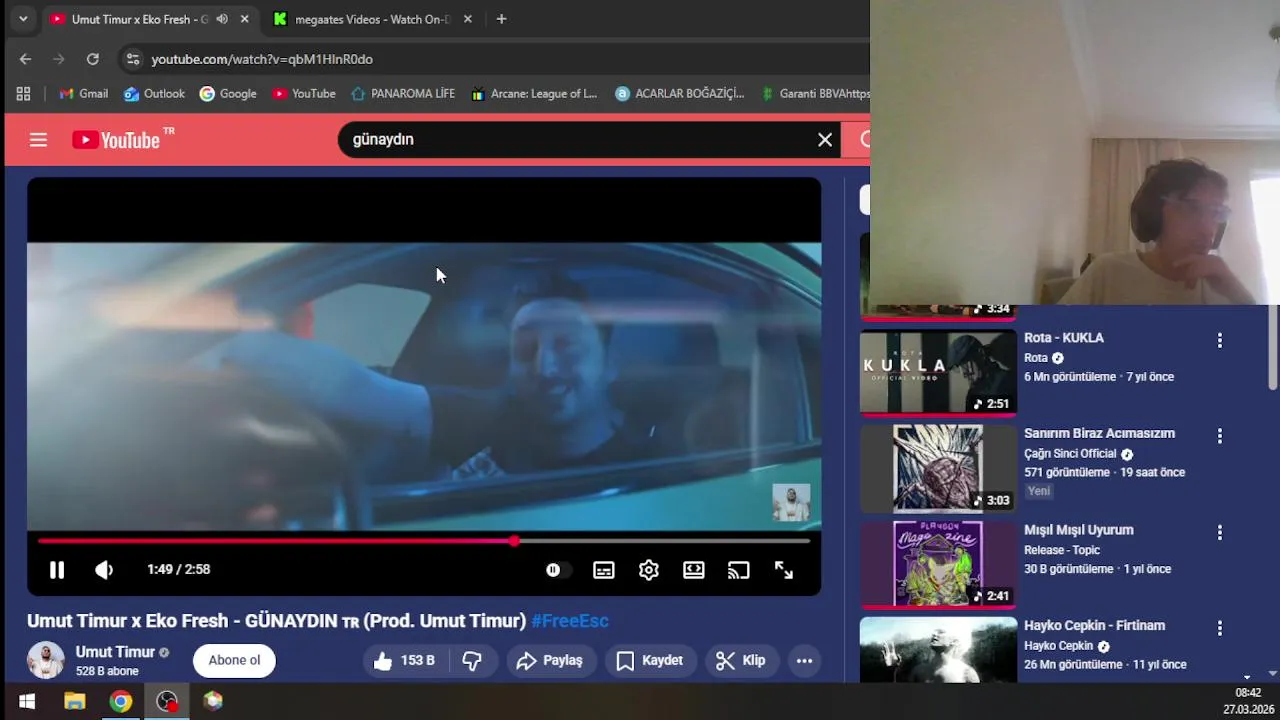The height and width of the screenshot is (720, 1280).
Task: Toggle the autoplay switch
Action: pyautogui.click(x=558, y=570)
